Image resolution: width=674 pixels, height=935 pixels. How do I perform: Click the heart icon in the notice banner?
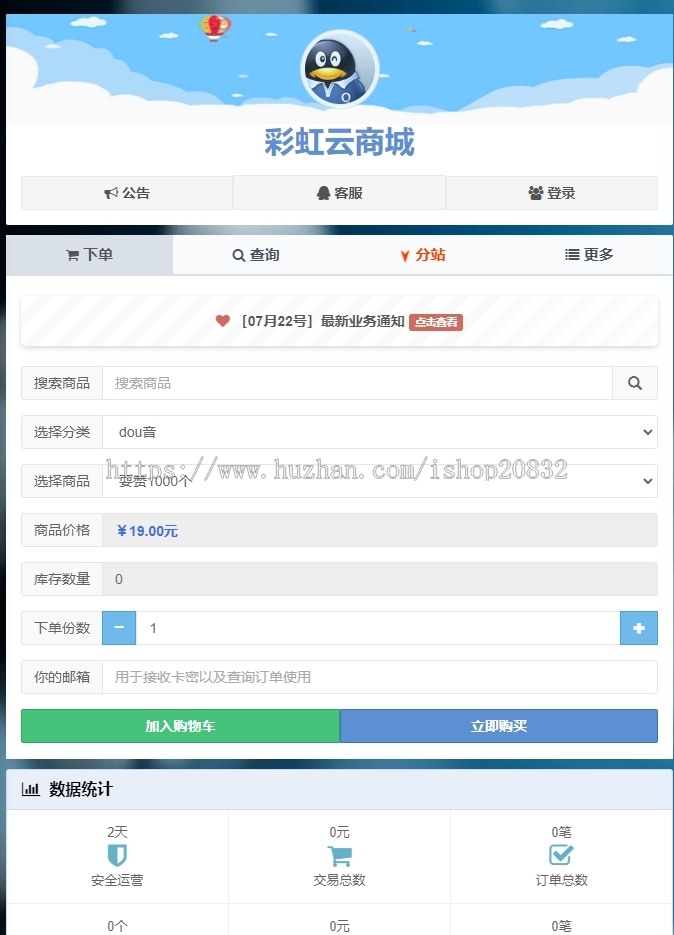tap(222, 321)
